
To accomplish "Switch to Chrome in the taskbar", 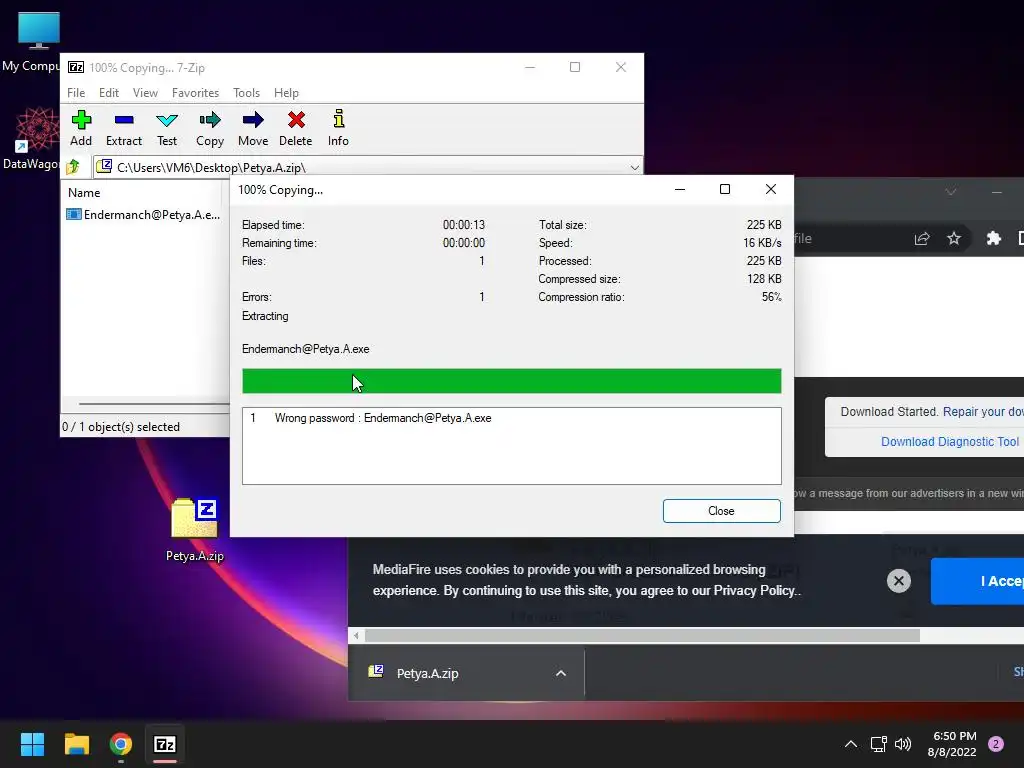I will click(121, 744).
